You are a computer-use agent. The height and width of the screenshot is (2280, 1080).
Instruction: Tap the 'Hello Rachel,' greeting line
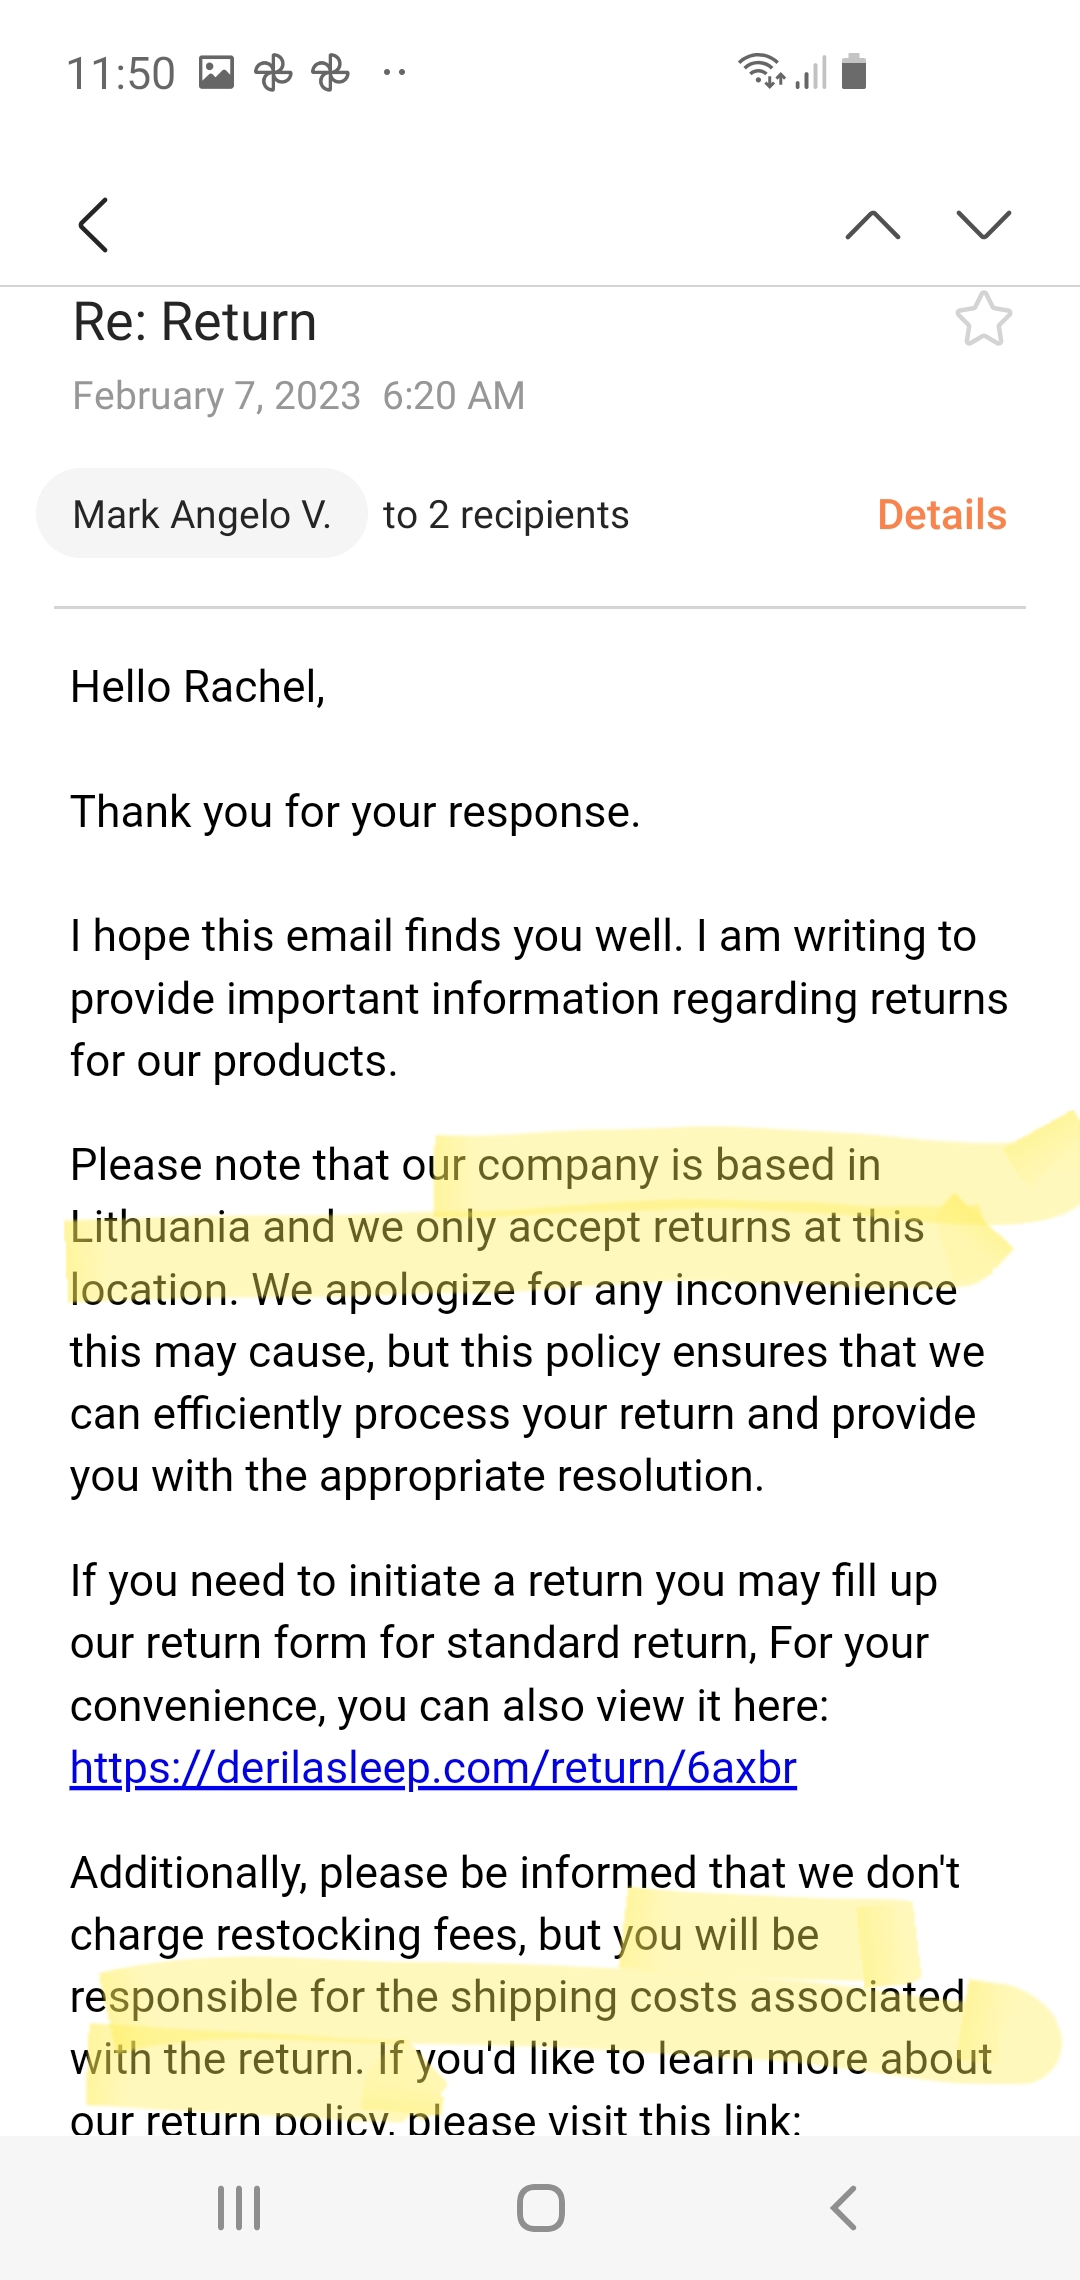tap(198, 688)
